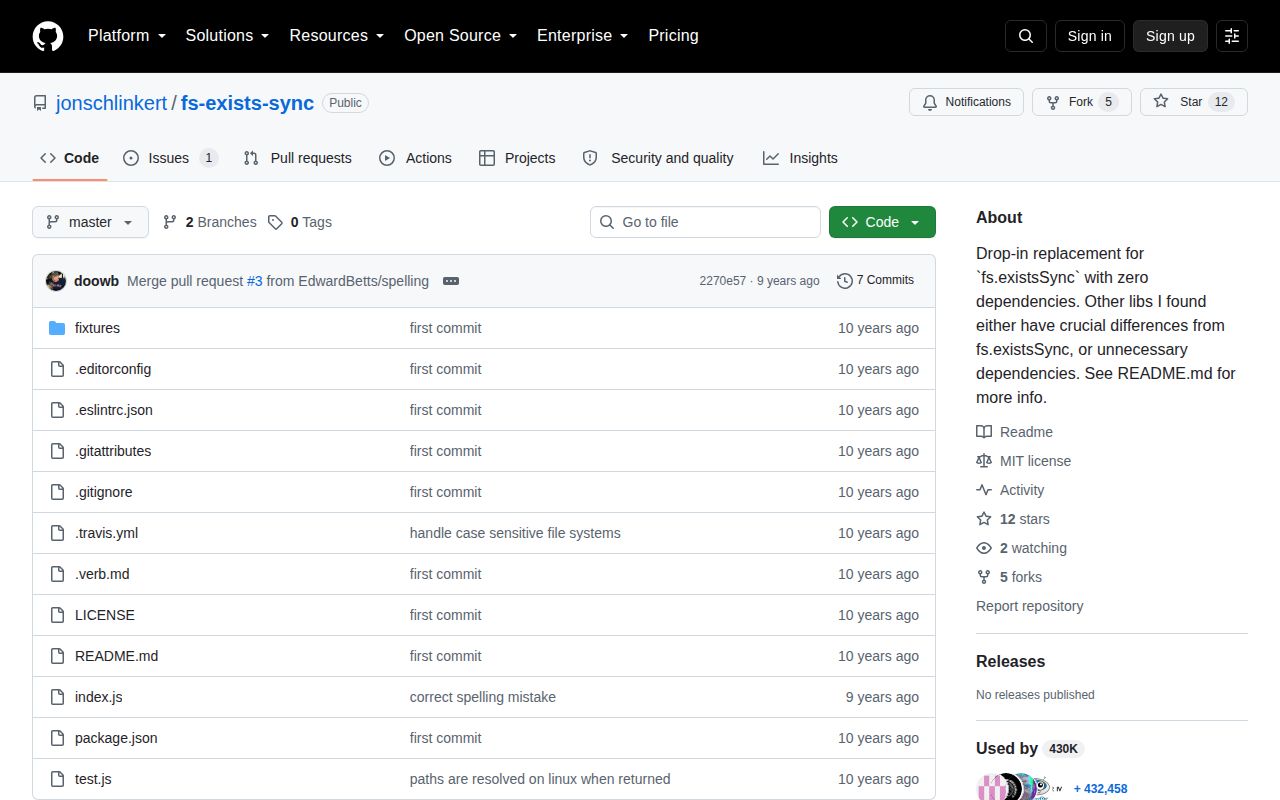This screenshot has width=1280, height=800.
Task: Switch to the Issues tab
Action: [x=170, y=158]
